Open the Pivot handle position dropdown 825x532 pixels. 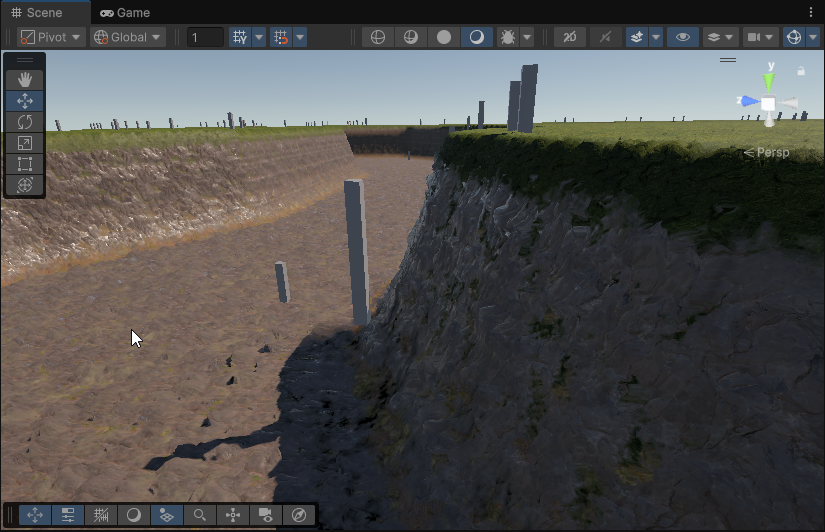(x=51, y=37)
